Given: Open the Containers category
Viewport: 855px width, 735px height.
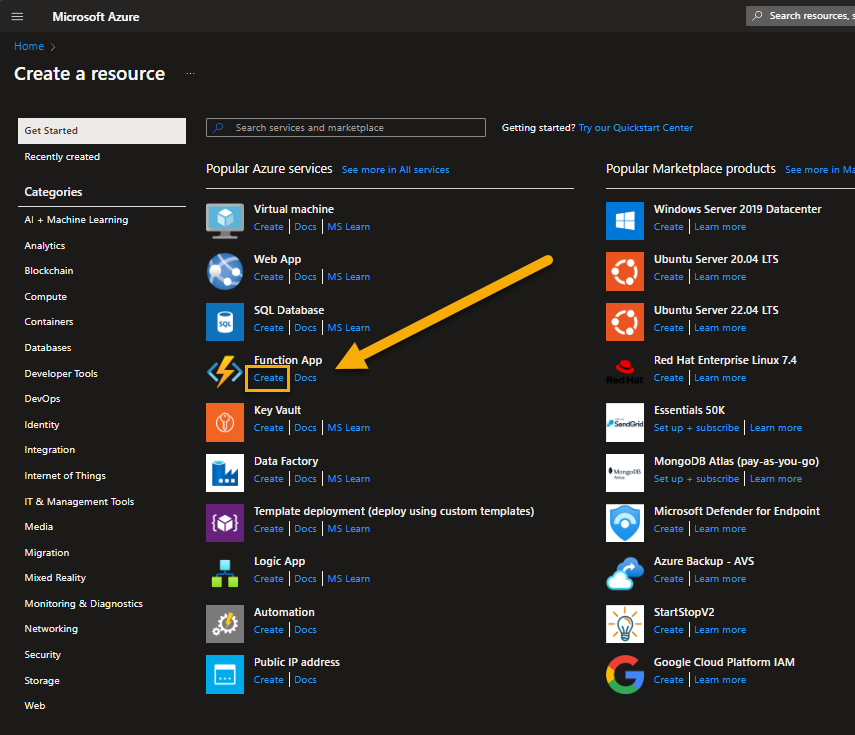Looking at the screenshot, I should (49, 322).
